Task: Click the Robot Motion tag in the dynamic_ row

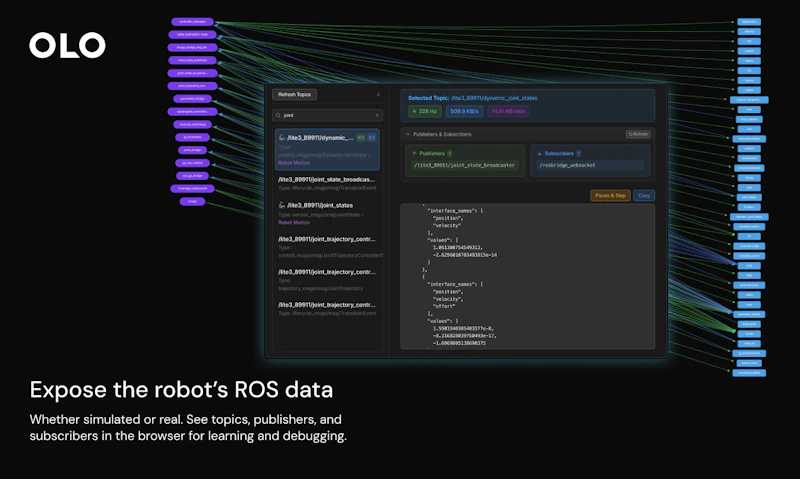Action: (294, 163)
